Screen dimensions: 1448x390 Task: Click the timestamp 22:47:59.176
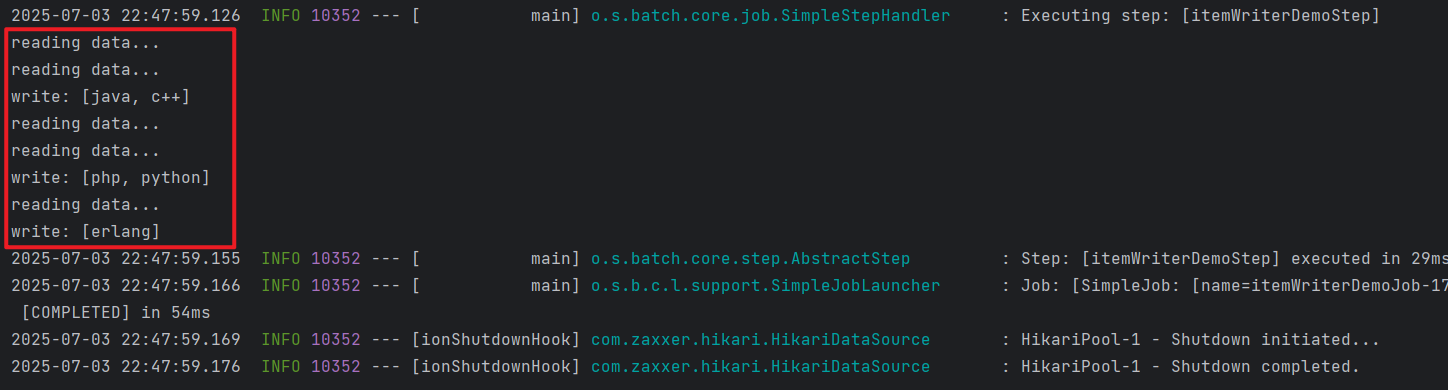point(181,366)
